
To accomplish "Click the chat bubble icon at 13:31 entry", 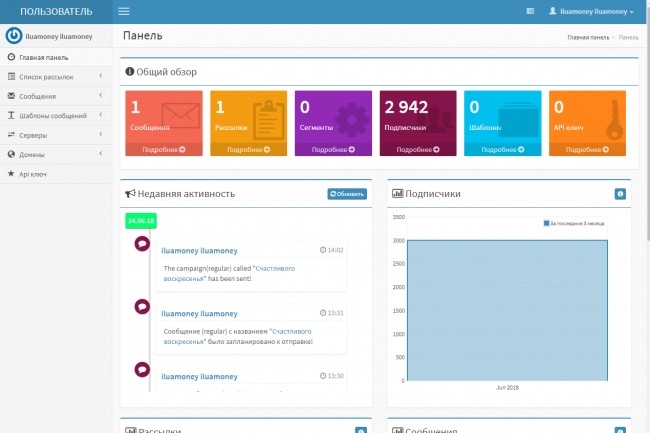I will 142,307.
